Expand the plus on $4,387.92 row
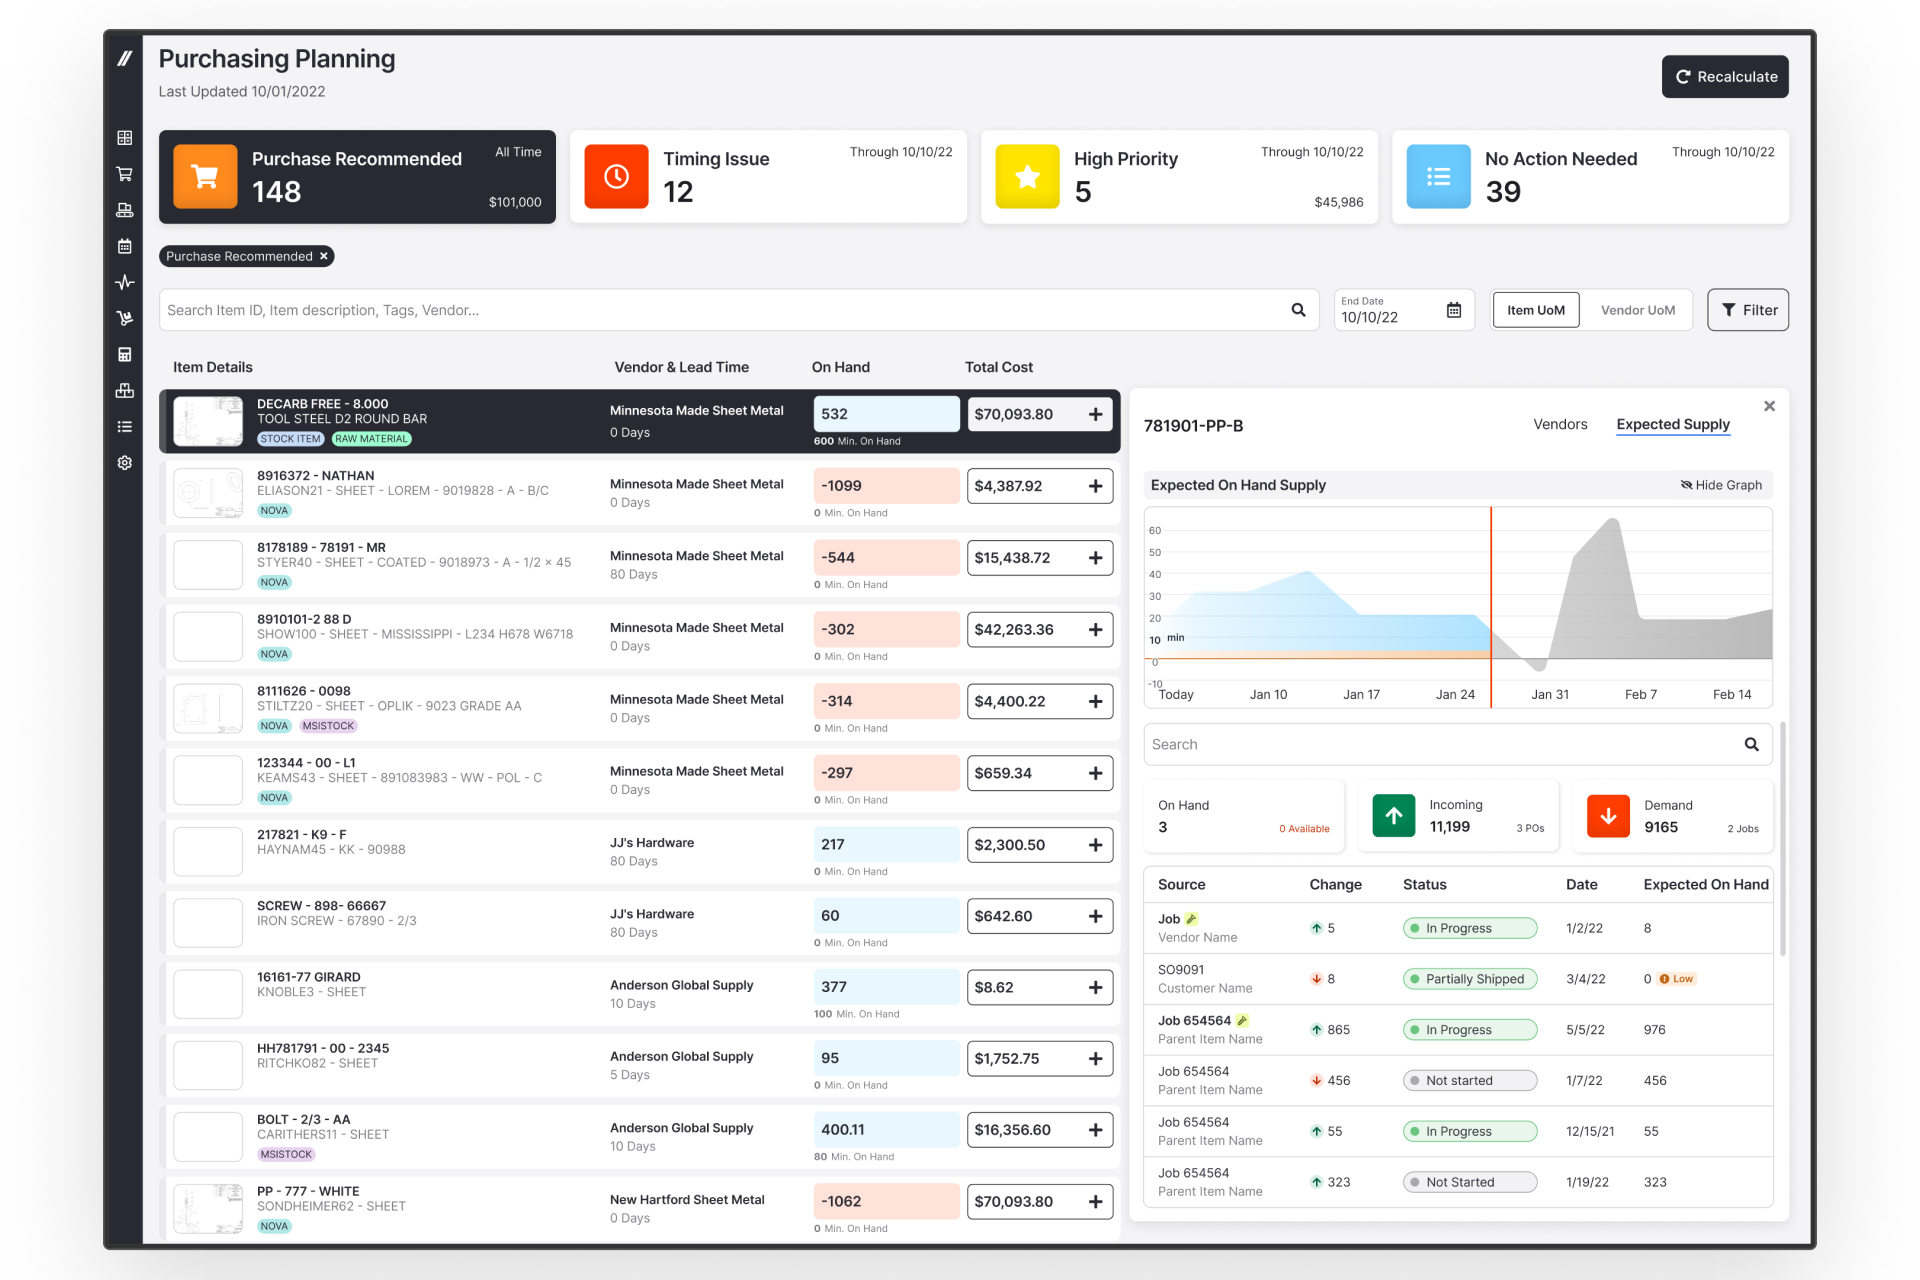Viewport: 1920px width, 1280px height. click(1095, 486)
